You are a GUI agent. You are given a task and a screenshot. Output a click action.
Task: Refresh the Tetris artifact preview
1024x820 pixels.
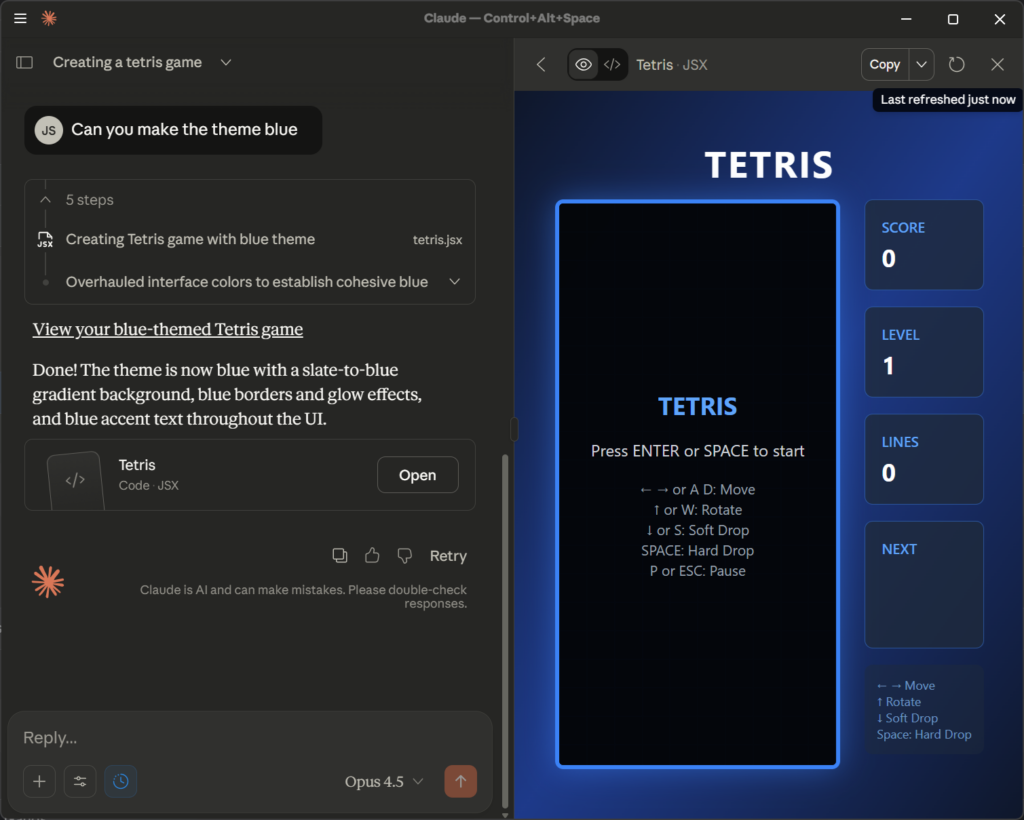[957, 64]
